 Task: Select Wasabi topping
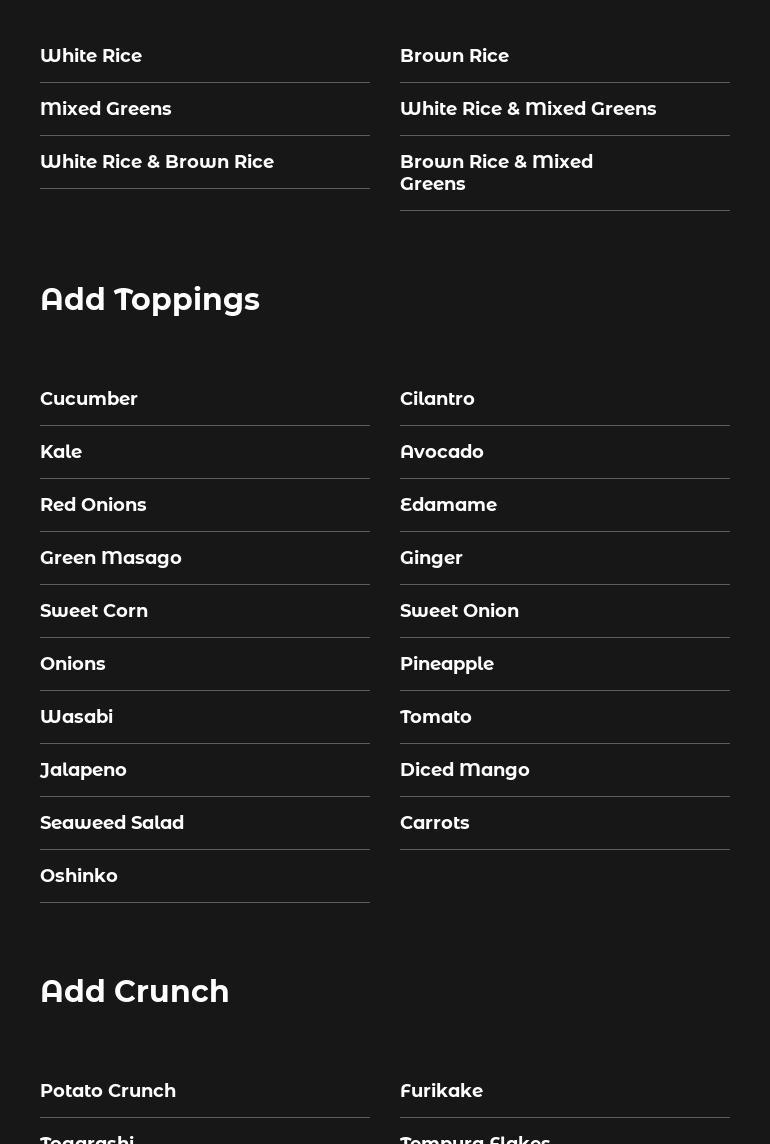(76, 717)
